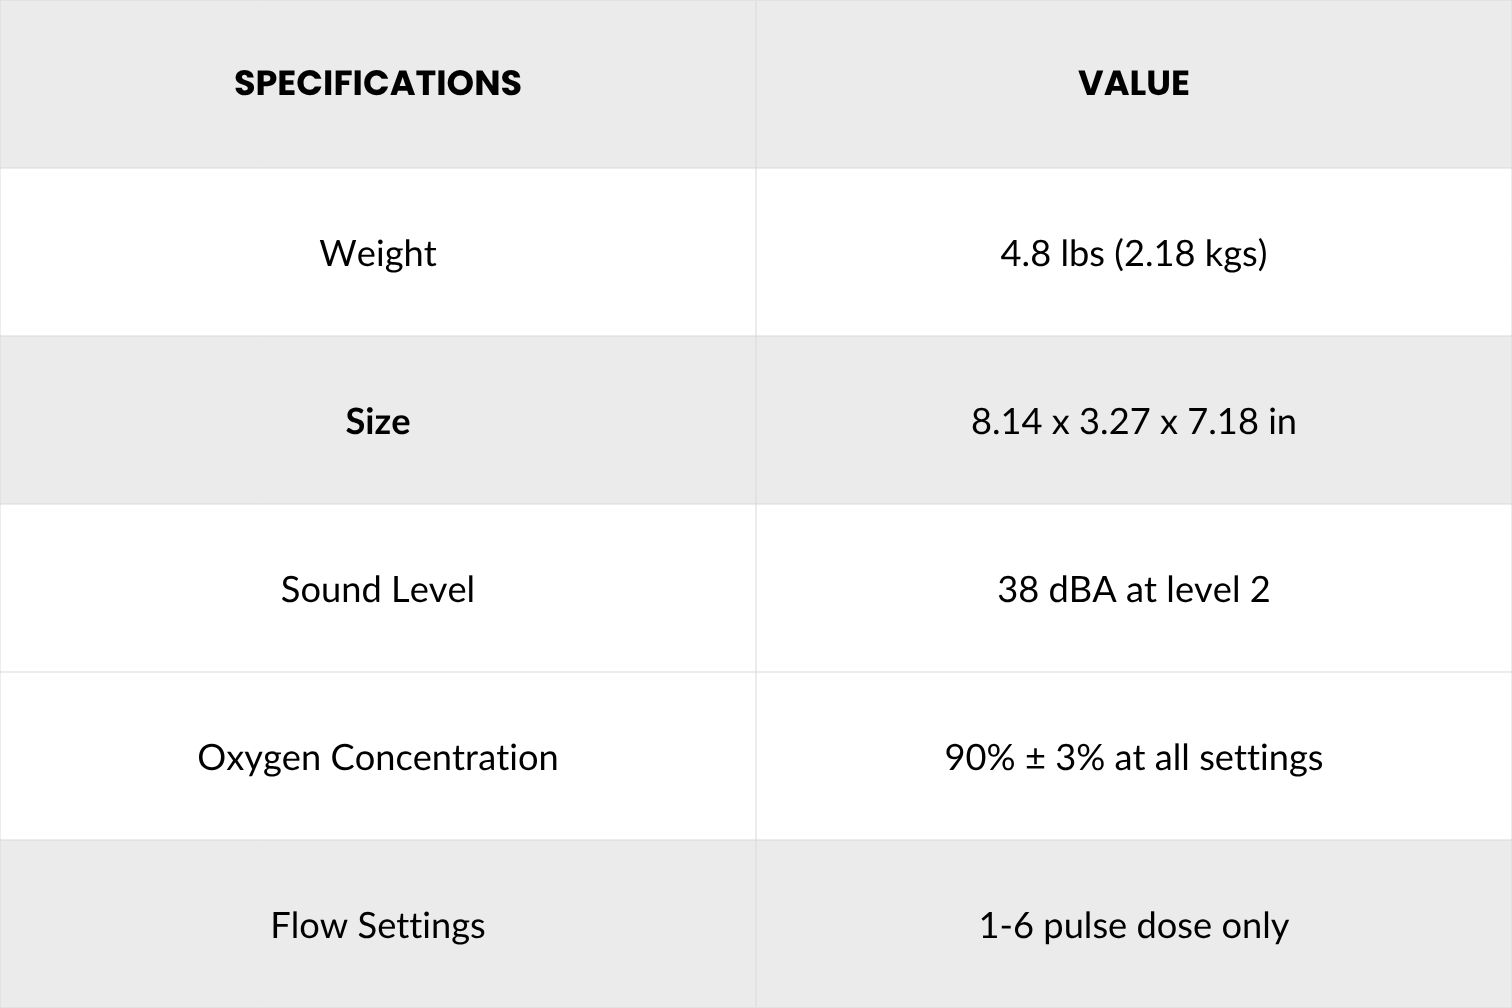
Task: Click the Sound Level label
Action: tap(378, 589)
